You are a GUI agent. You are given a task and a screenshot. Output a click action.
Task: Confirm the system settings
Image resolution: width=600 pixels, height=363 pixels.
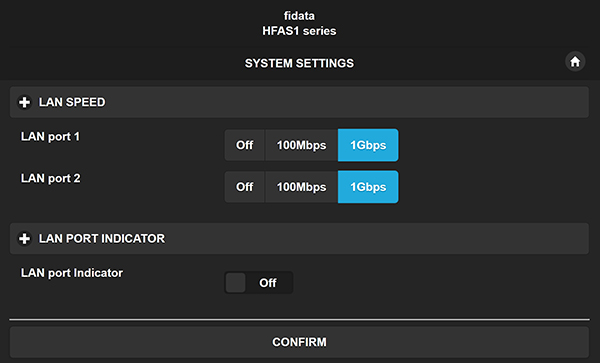pyautogui.click(x=299, y=342)
